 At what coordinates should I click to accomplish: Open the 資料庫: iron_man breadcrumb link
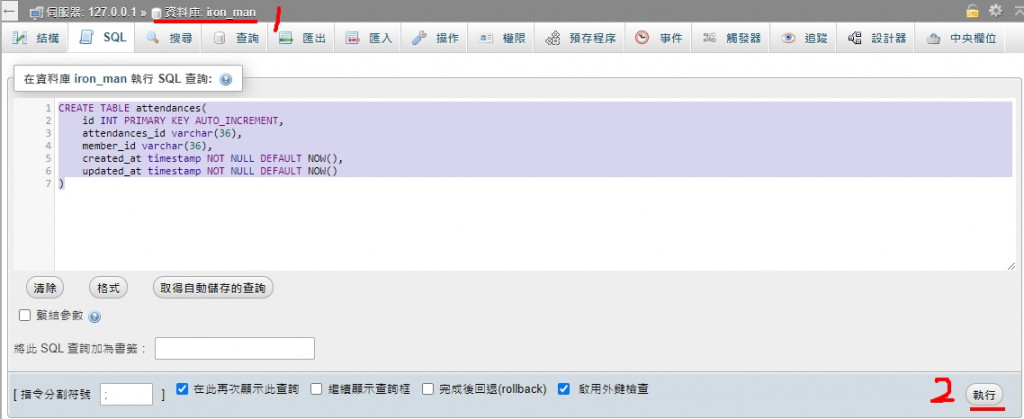click(210, 12)
